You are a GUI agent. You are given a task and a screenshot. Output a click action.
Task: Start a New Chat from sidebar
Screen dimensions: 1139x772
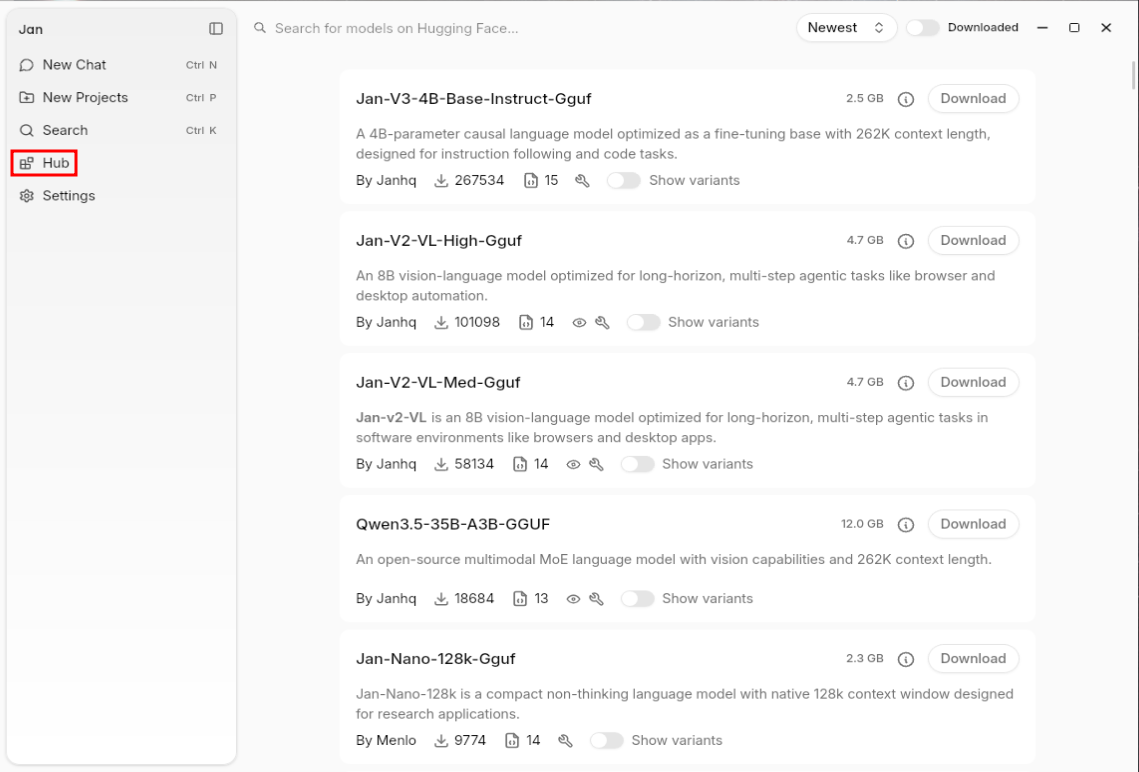(118, 65)
